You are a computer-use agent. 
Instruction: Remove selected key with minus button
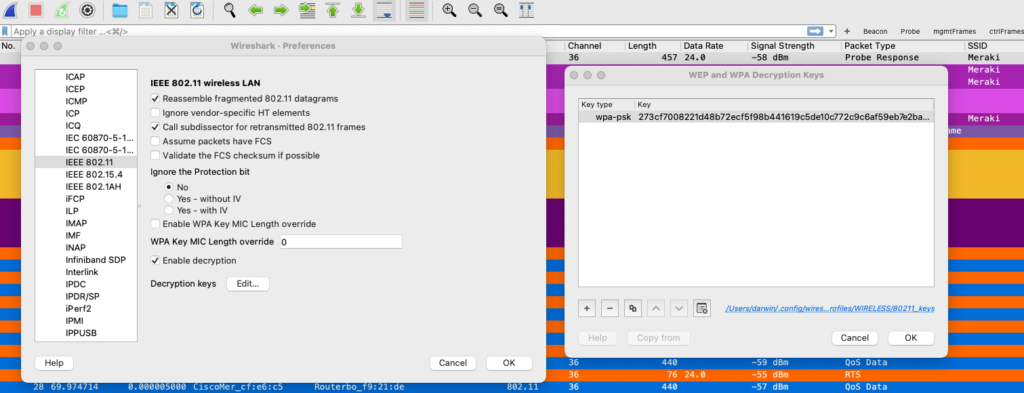point(609,308)
